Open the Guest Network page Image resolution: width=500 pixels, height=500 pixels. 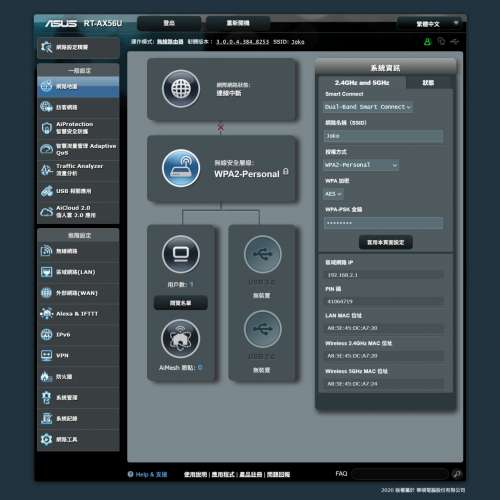78,107
